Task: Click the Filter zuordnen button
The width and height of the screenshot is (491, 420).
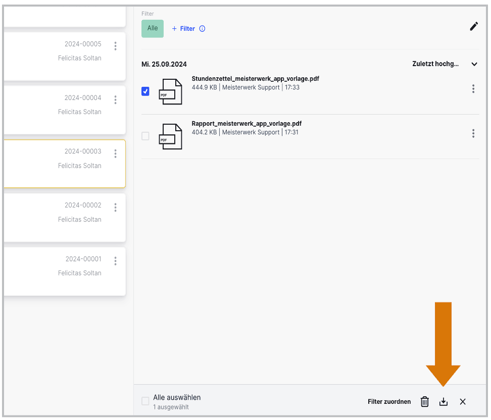Action: pos(389,402)
